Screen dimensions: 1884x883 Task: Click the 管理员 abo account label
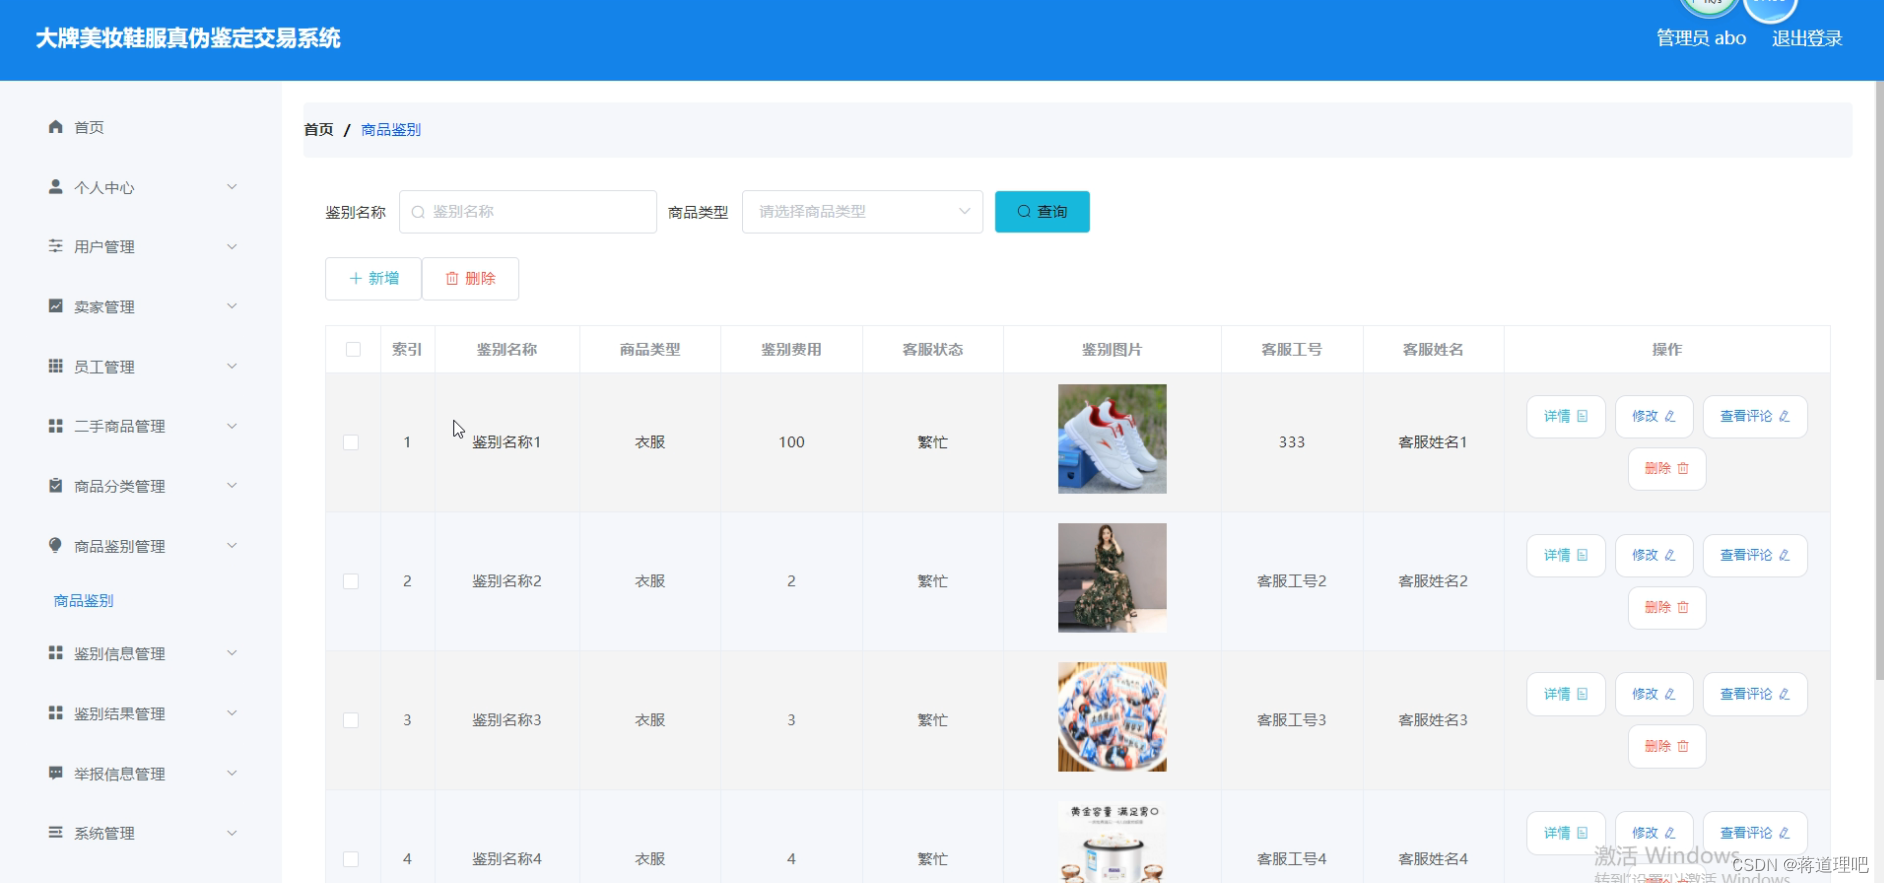[x=1701, y=38]
